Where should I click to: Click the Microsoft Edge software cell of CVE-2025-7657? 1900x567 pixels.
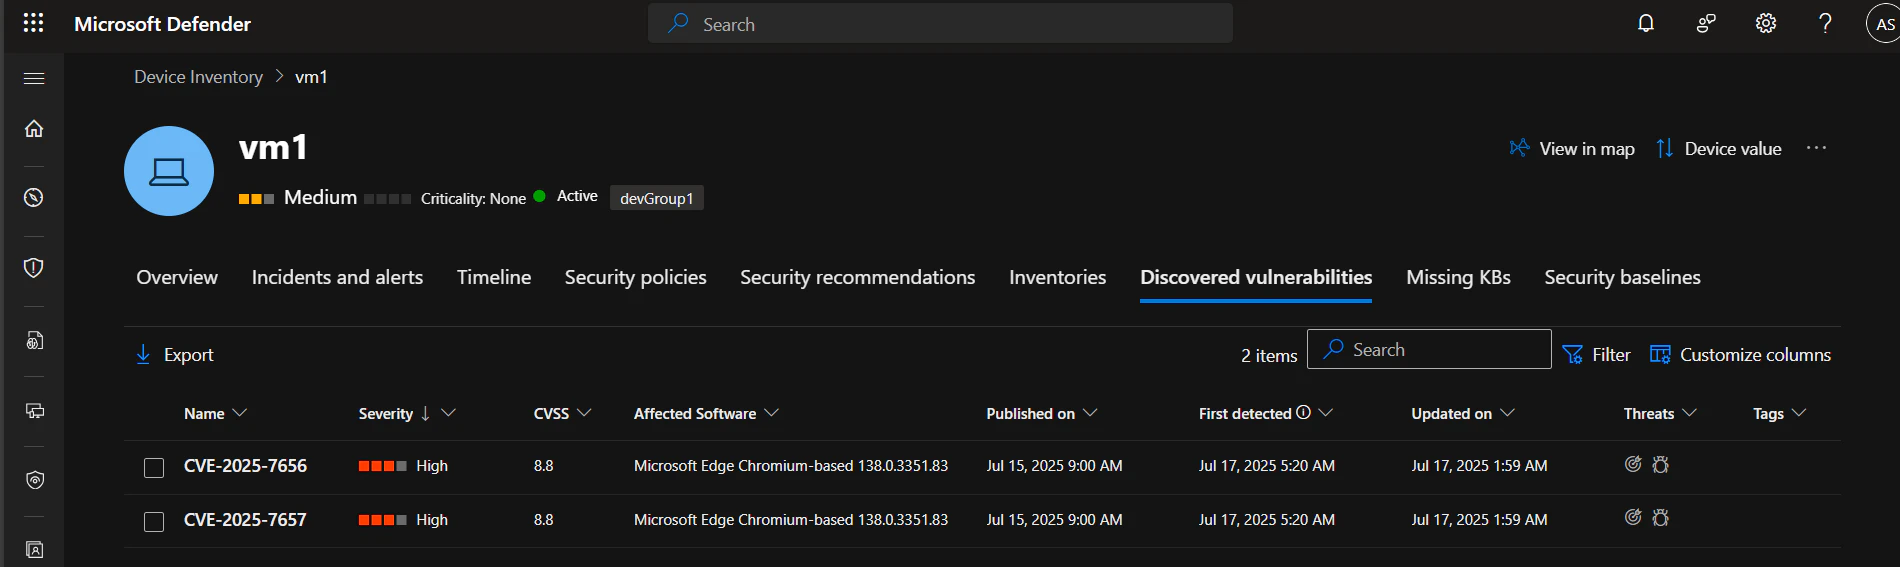791,520
